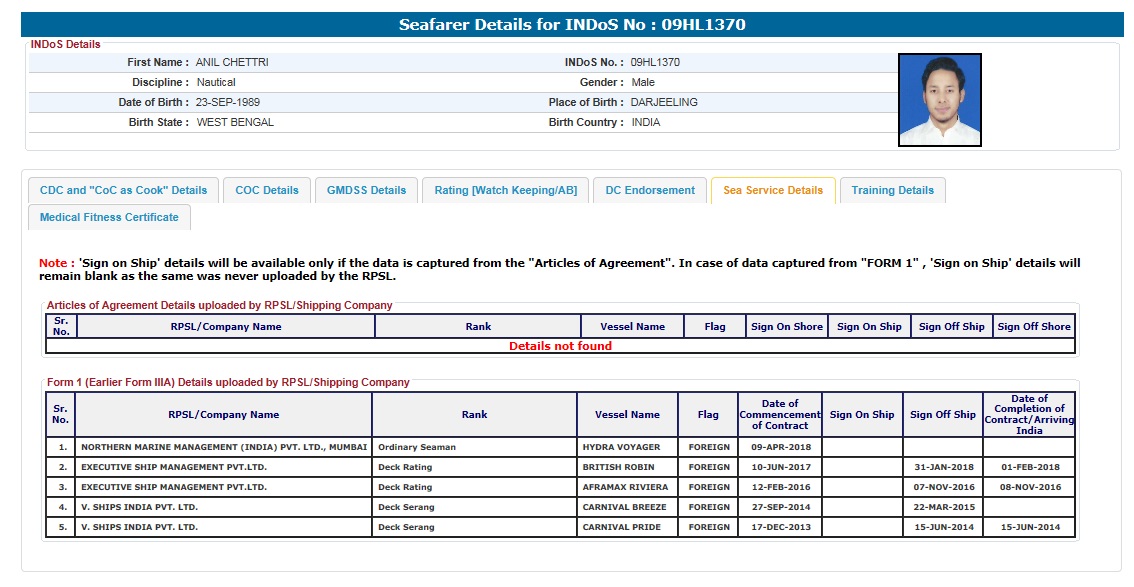Switch to Medical Fitness Certificate tab
Screen dimensions: 1134x587
[109, 217]
